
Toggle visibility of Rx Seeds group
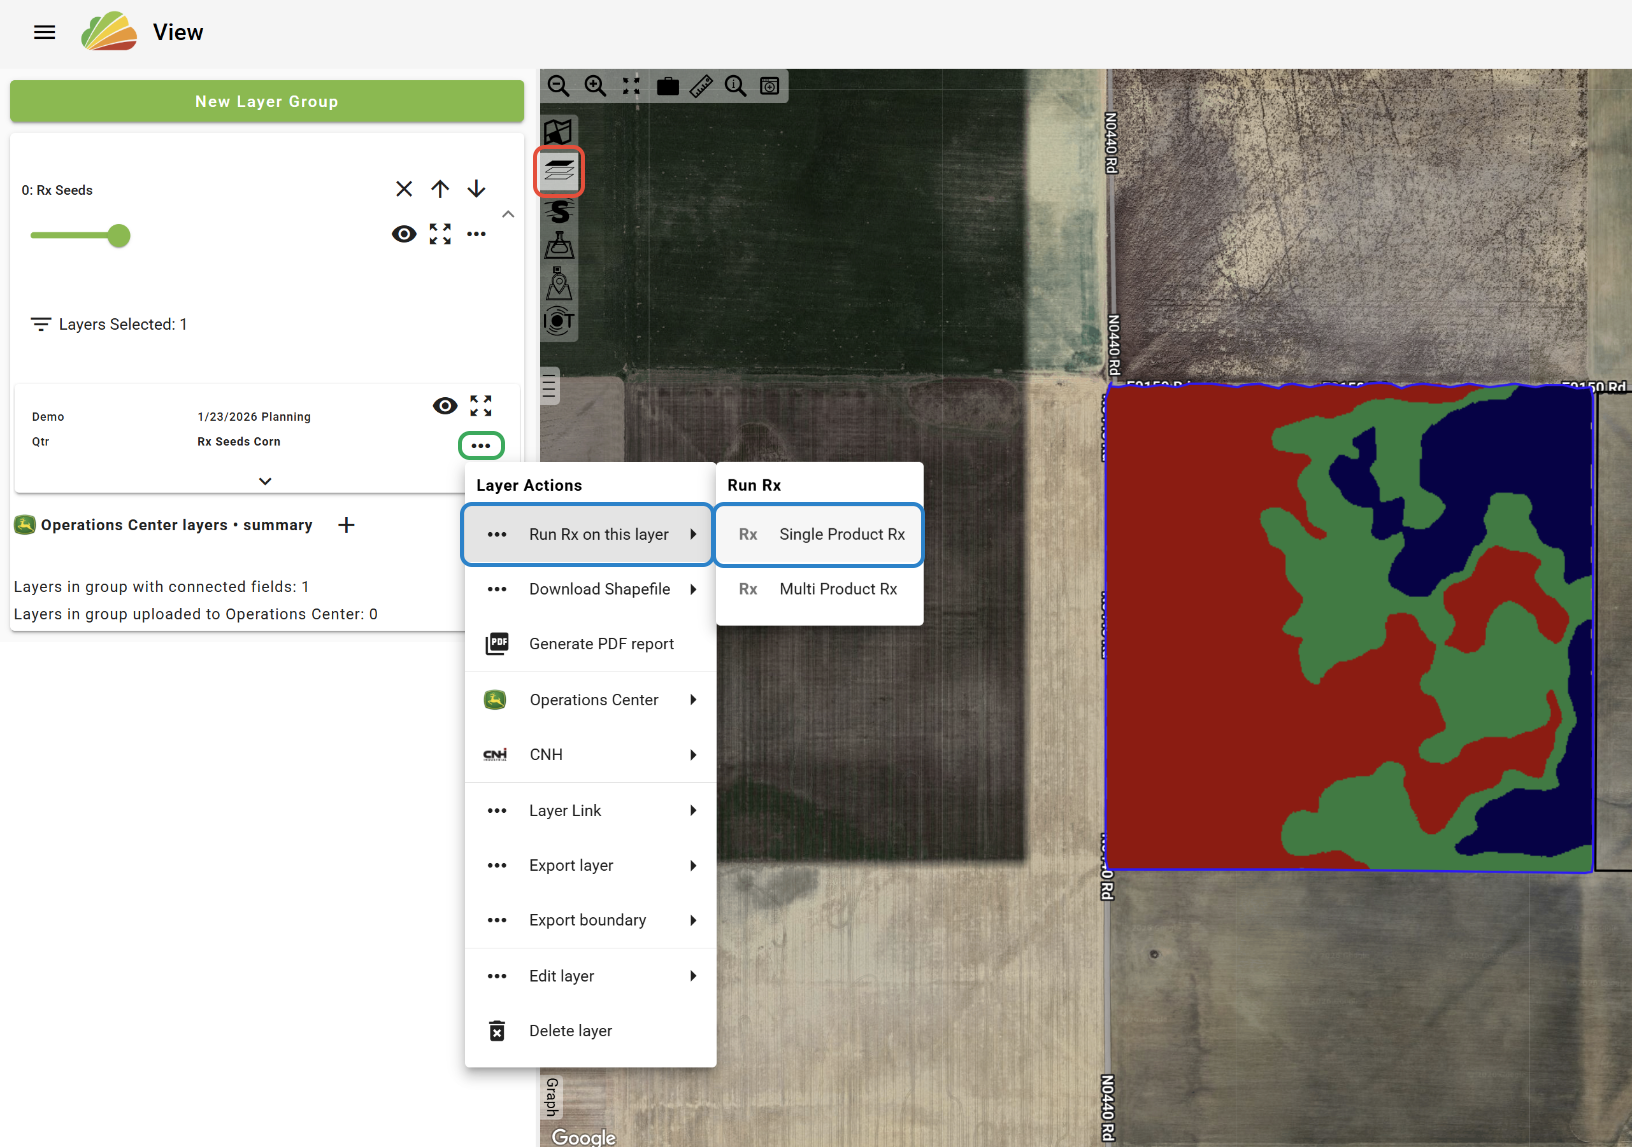[x=404, y=234]
